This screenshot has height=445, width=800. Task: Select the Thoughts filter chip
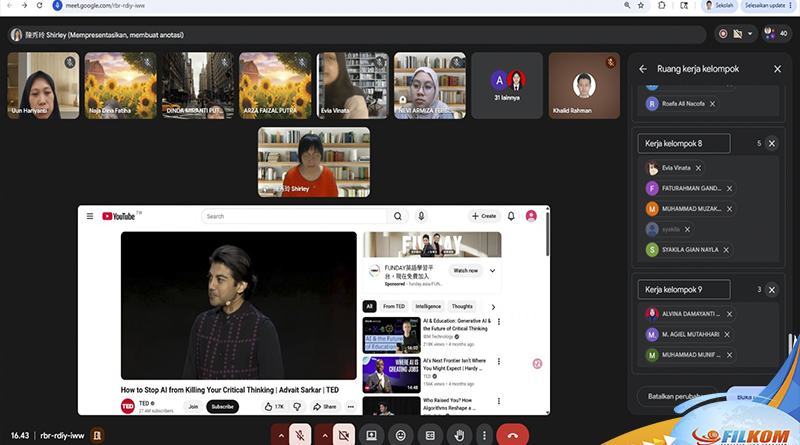click(462, 306)
